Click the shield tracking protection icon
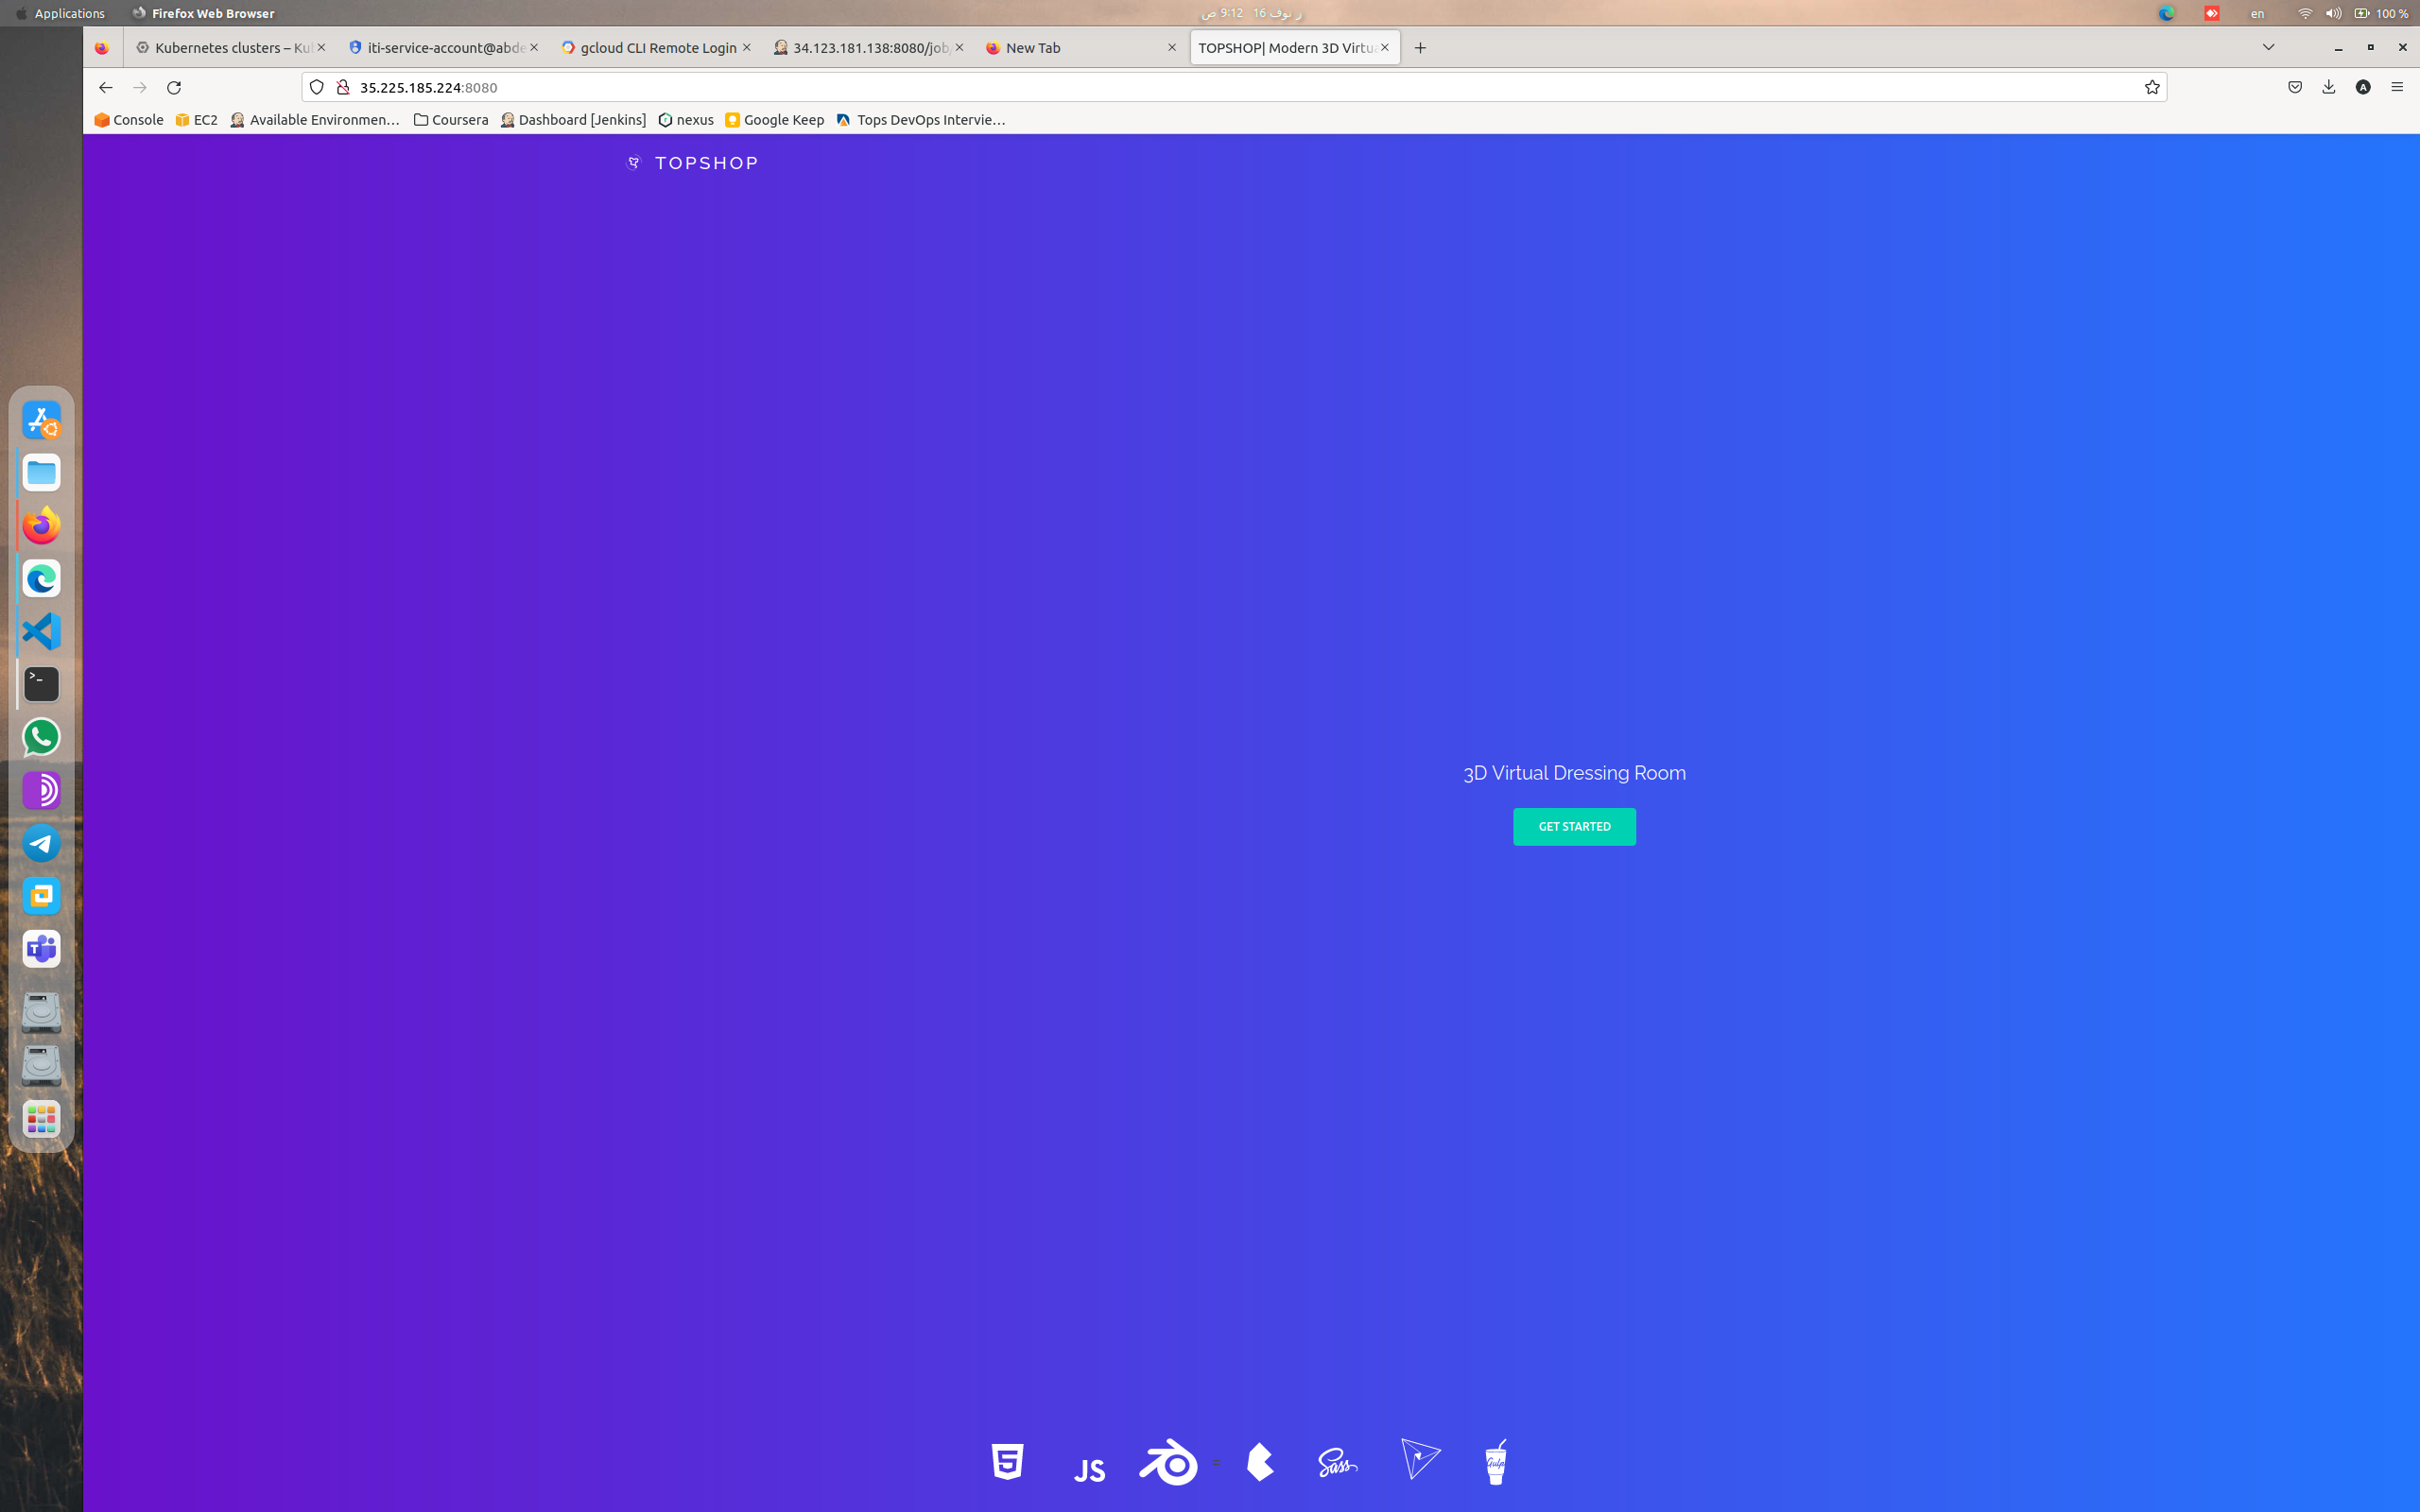 coord(316,87)
